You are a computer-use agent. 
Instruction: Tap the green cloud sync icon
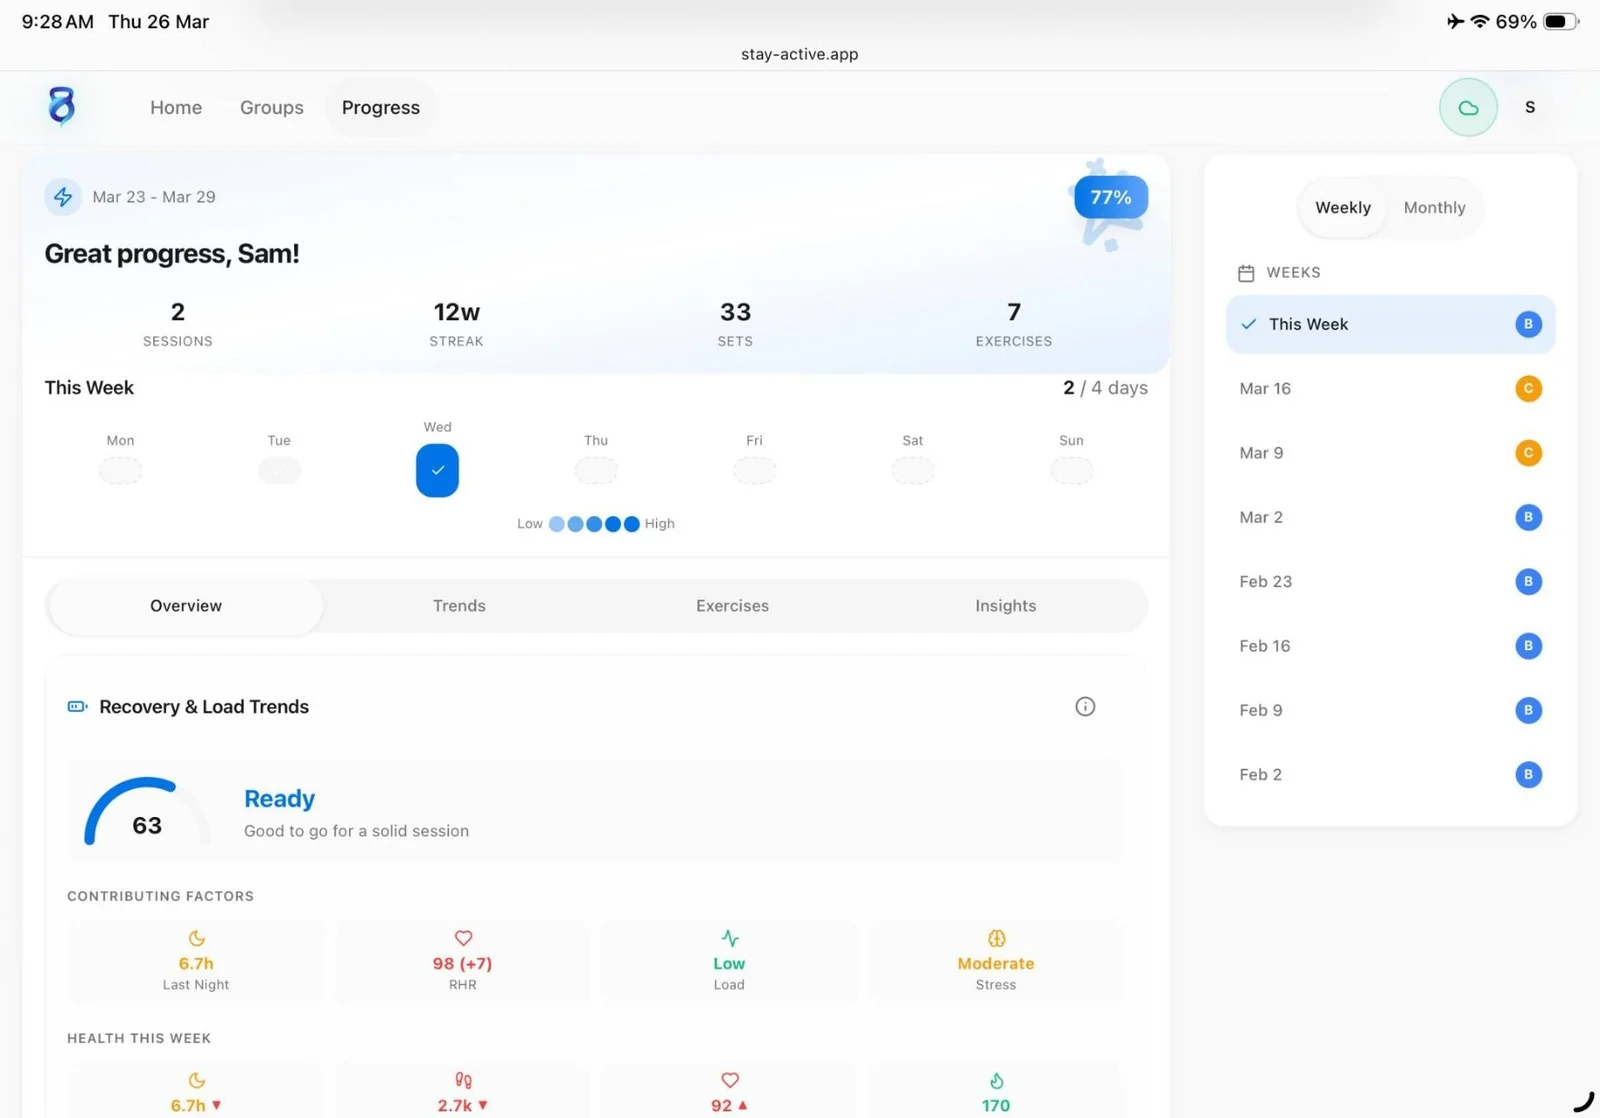[1467, 107]
